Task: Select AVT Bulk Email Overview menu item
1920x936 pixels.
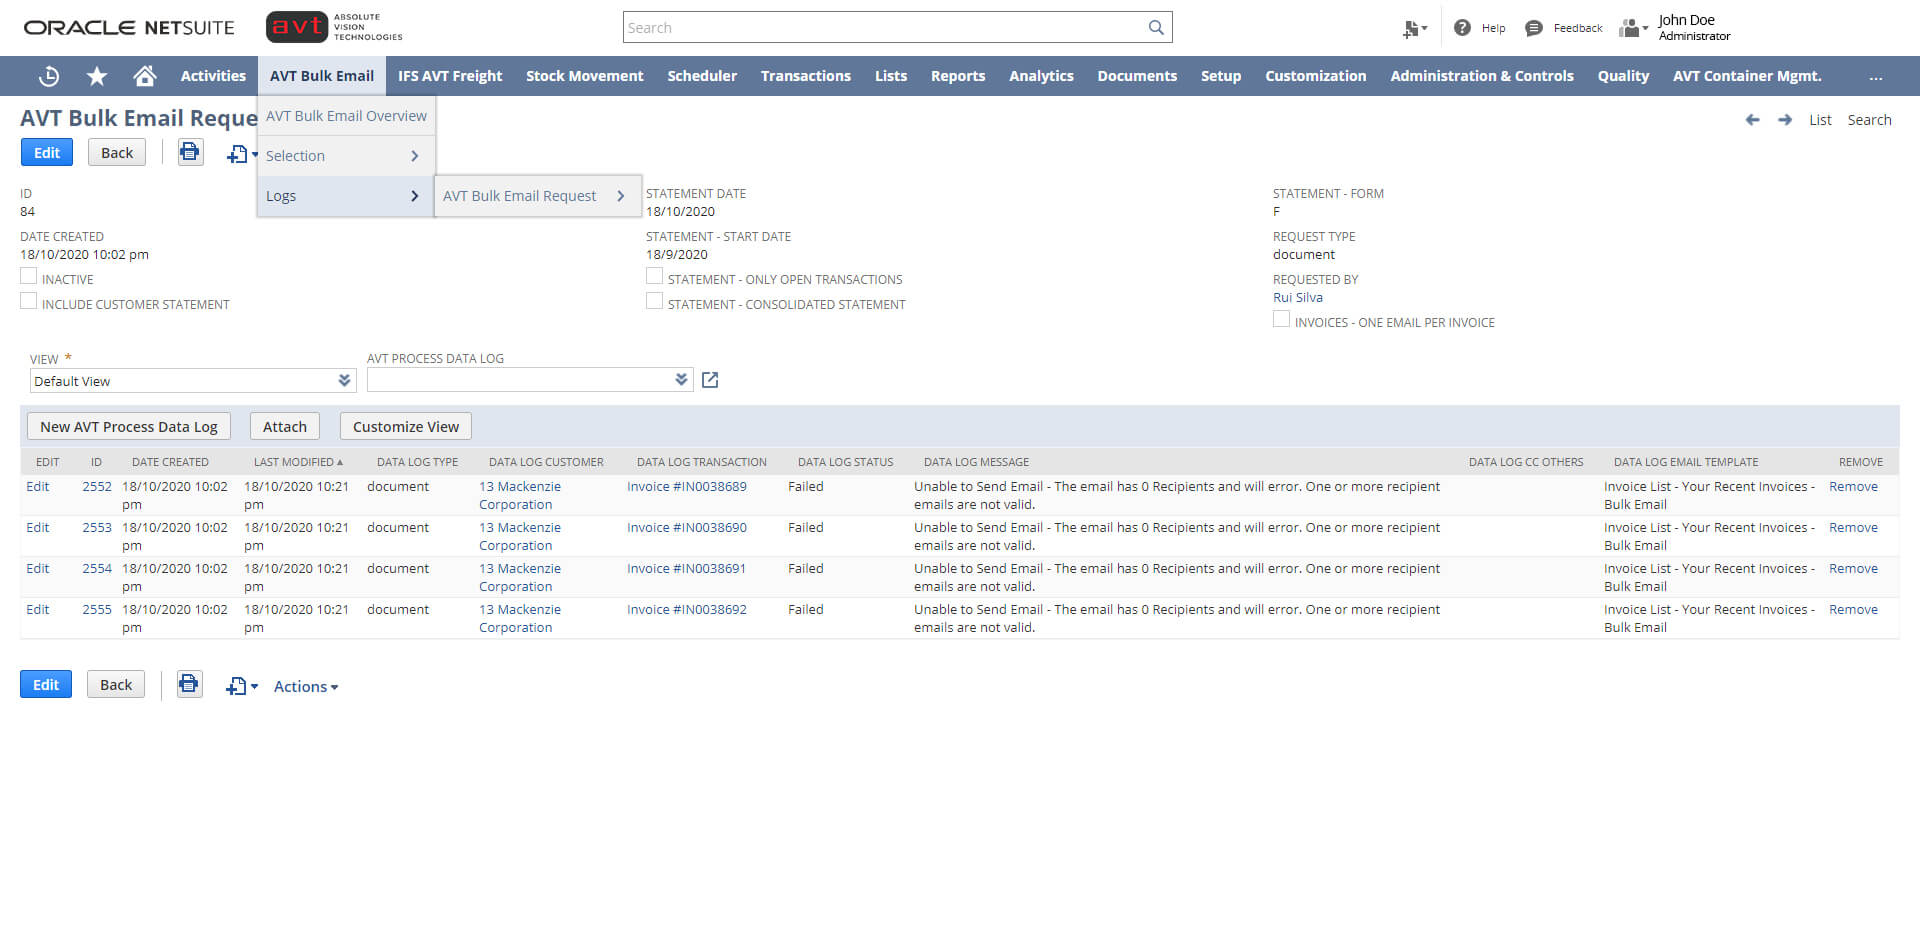Action: (346, 115)
